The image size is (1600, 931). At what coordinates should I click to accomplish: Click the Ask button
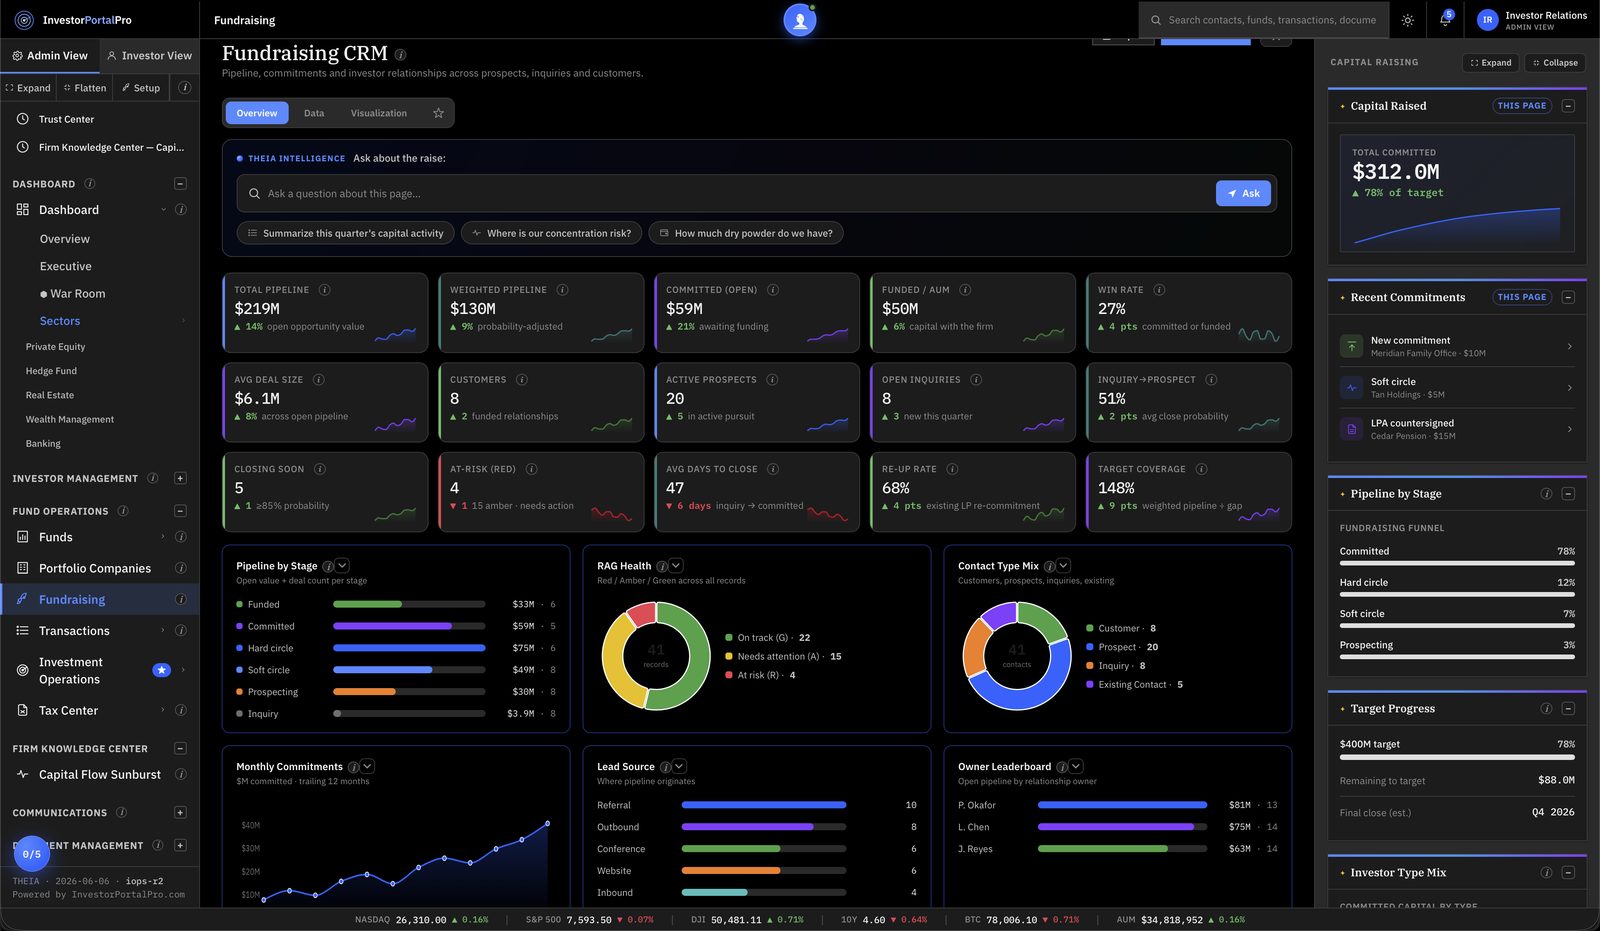(x=1243, y=194)
